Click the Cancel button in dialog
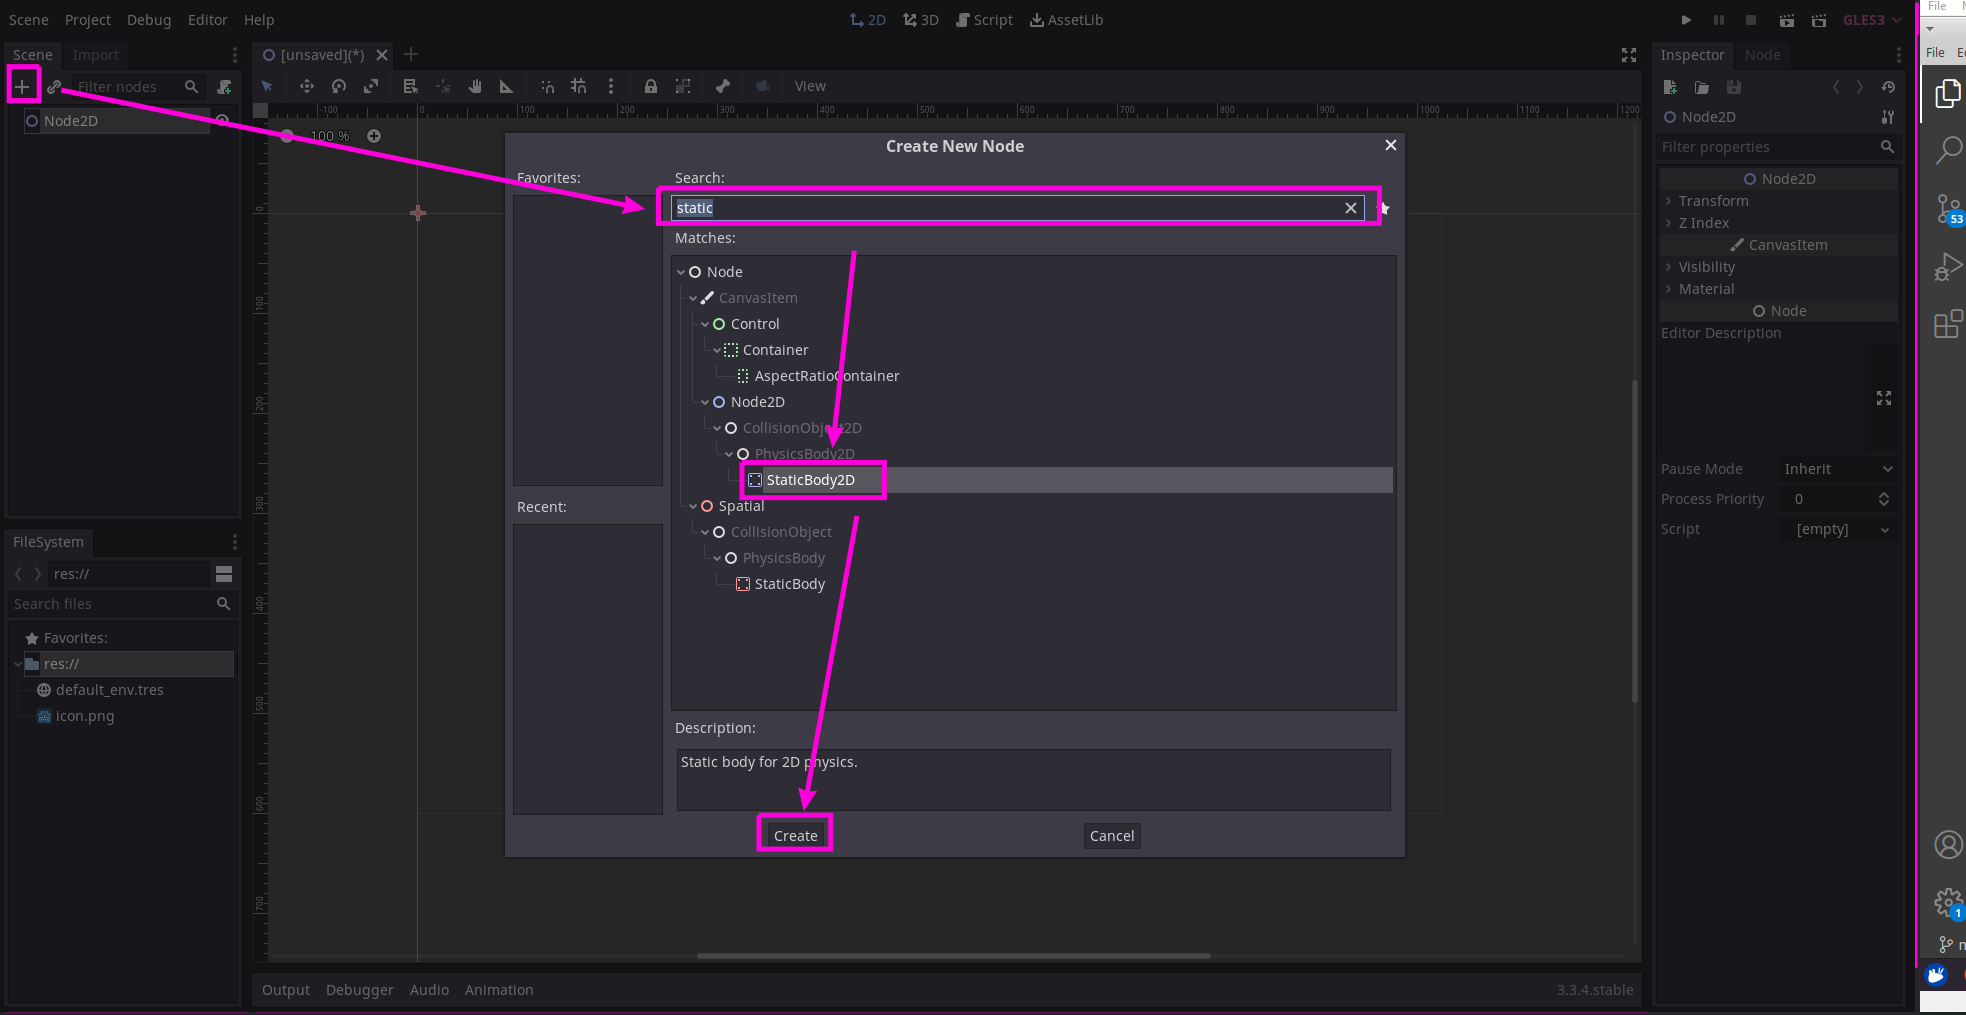The height and width of the screenshot is (1015, 1966). click(x=1112, y=835)
